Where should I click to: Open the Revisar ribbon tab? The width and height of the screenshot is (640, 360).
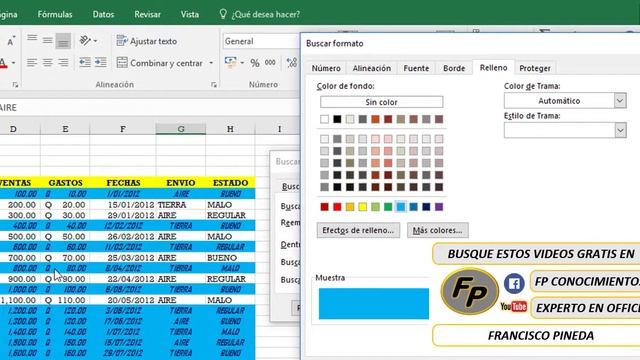pos(147,14)
